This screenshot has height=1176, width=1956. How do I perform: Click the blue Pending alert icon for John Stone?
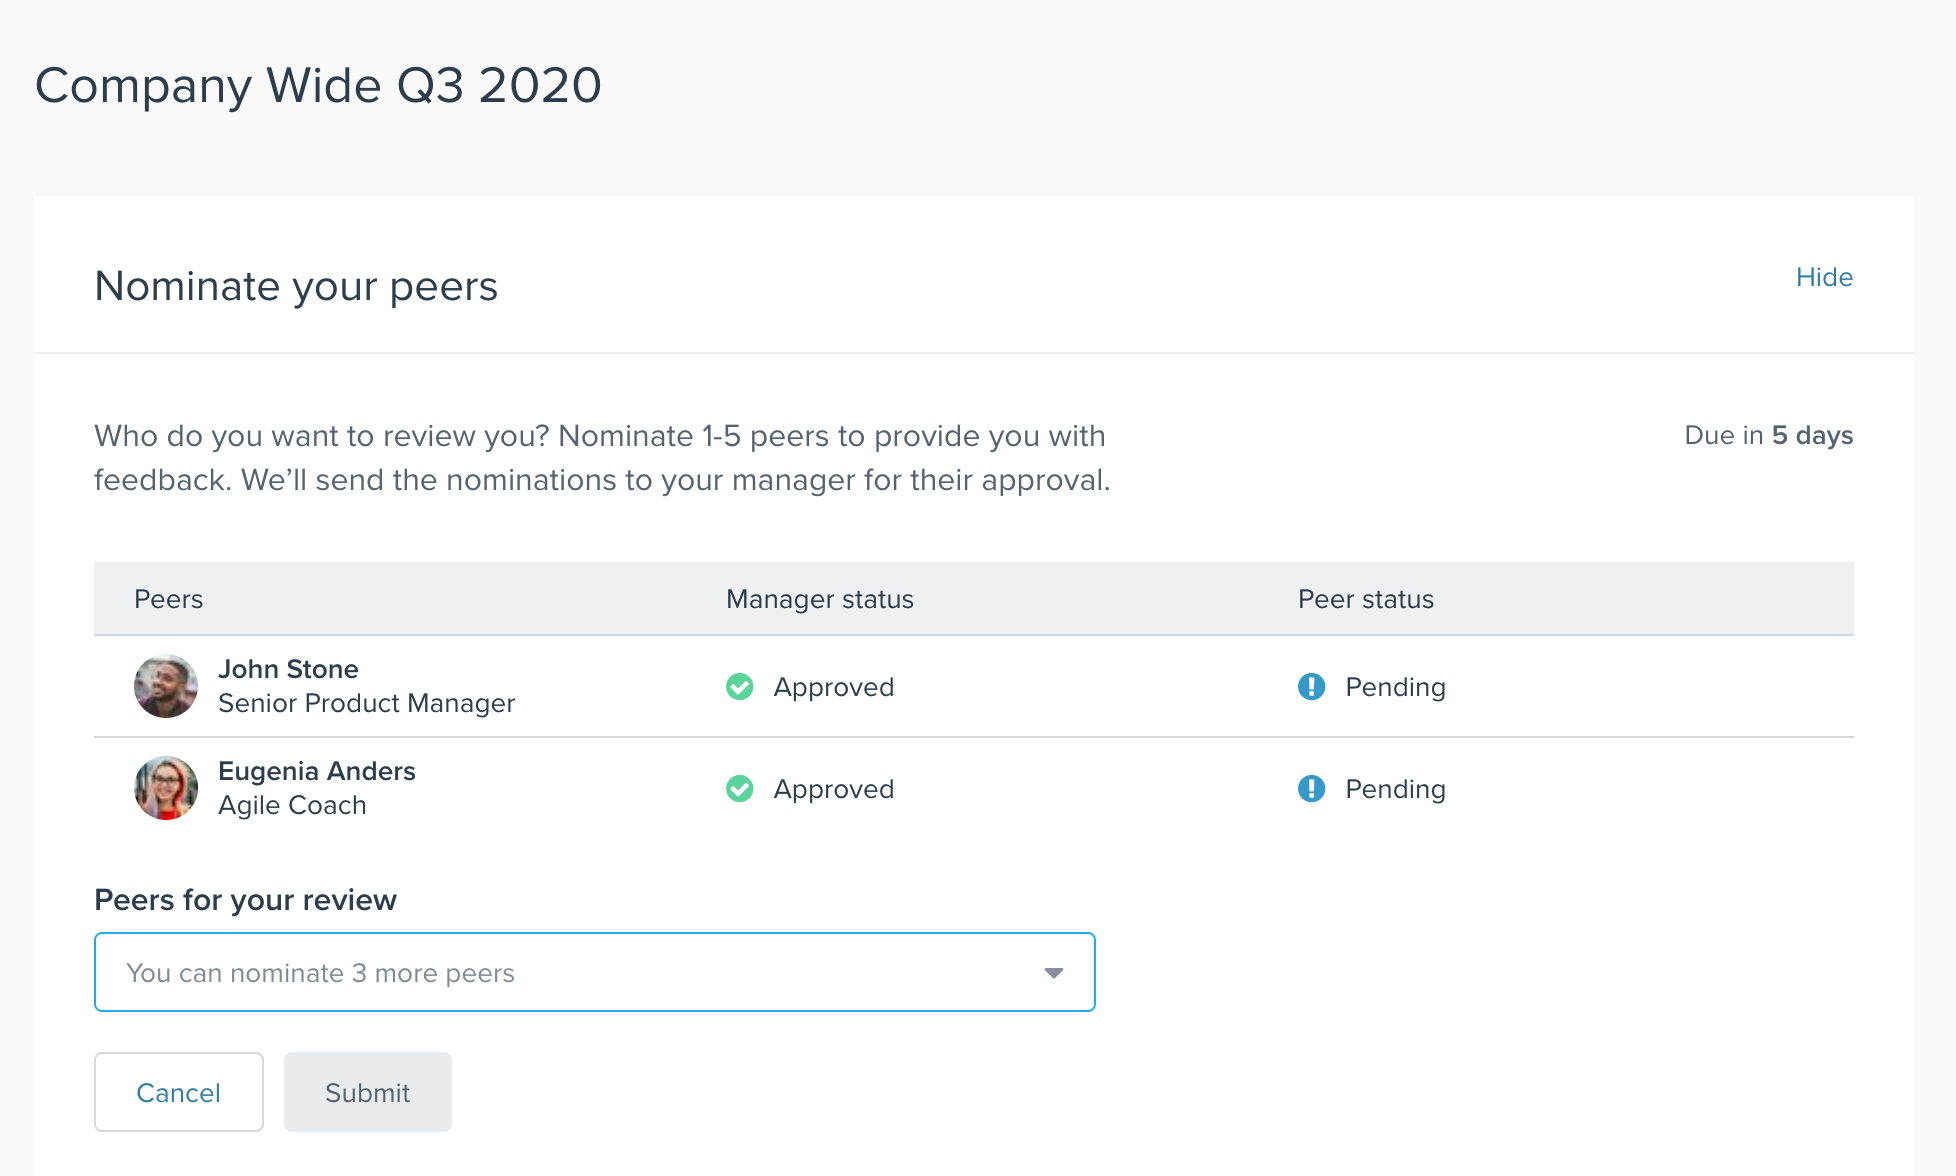click(x=1312, y=687)
